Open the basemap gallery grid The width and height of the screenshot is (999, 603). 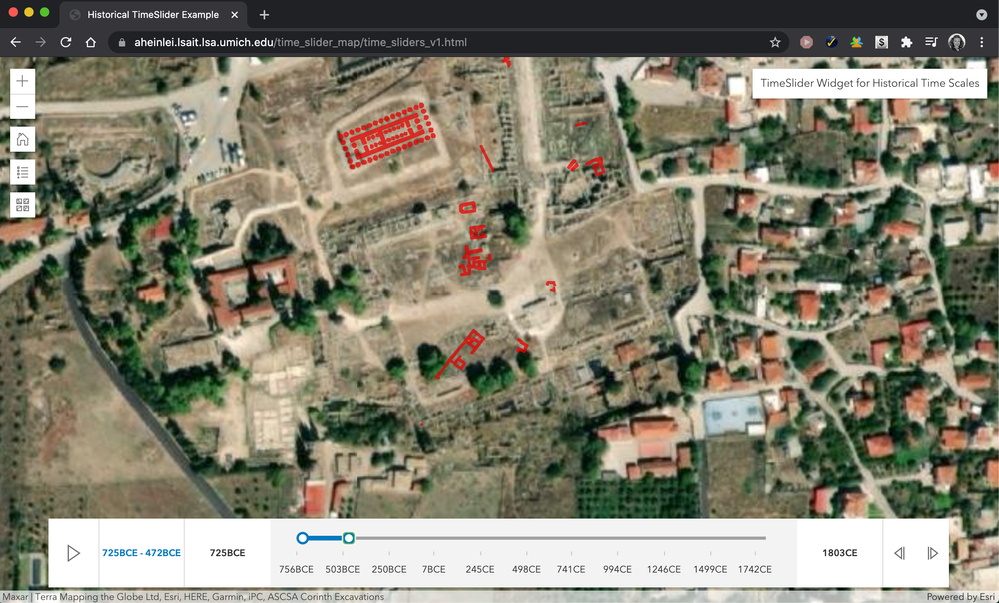point(22,205)
